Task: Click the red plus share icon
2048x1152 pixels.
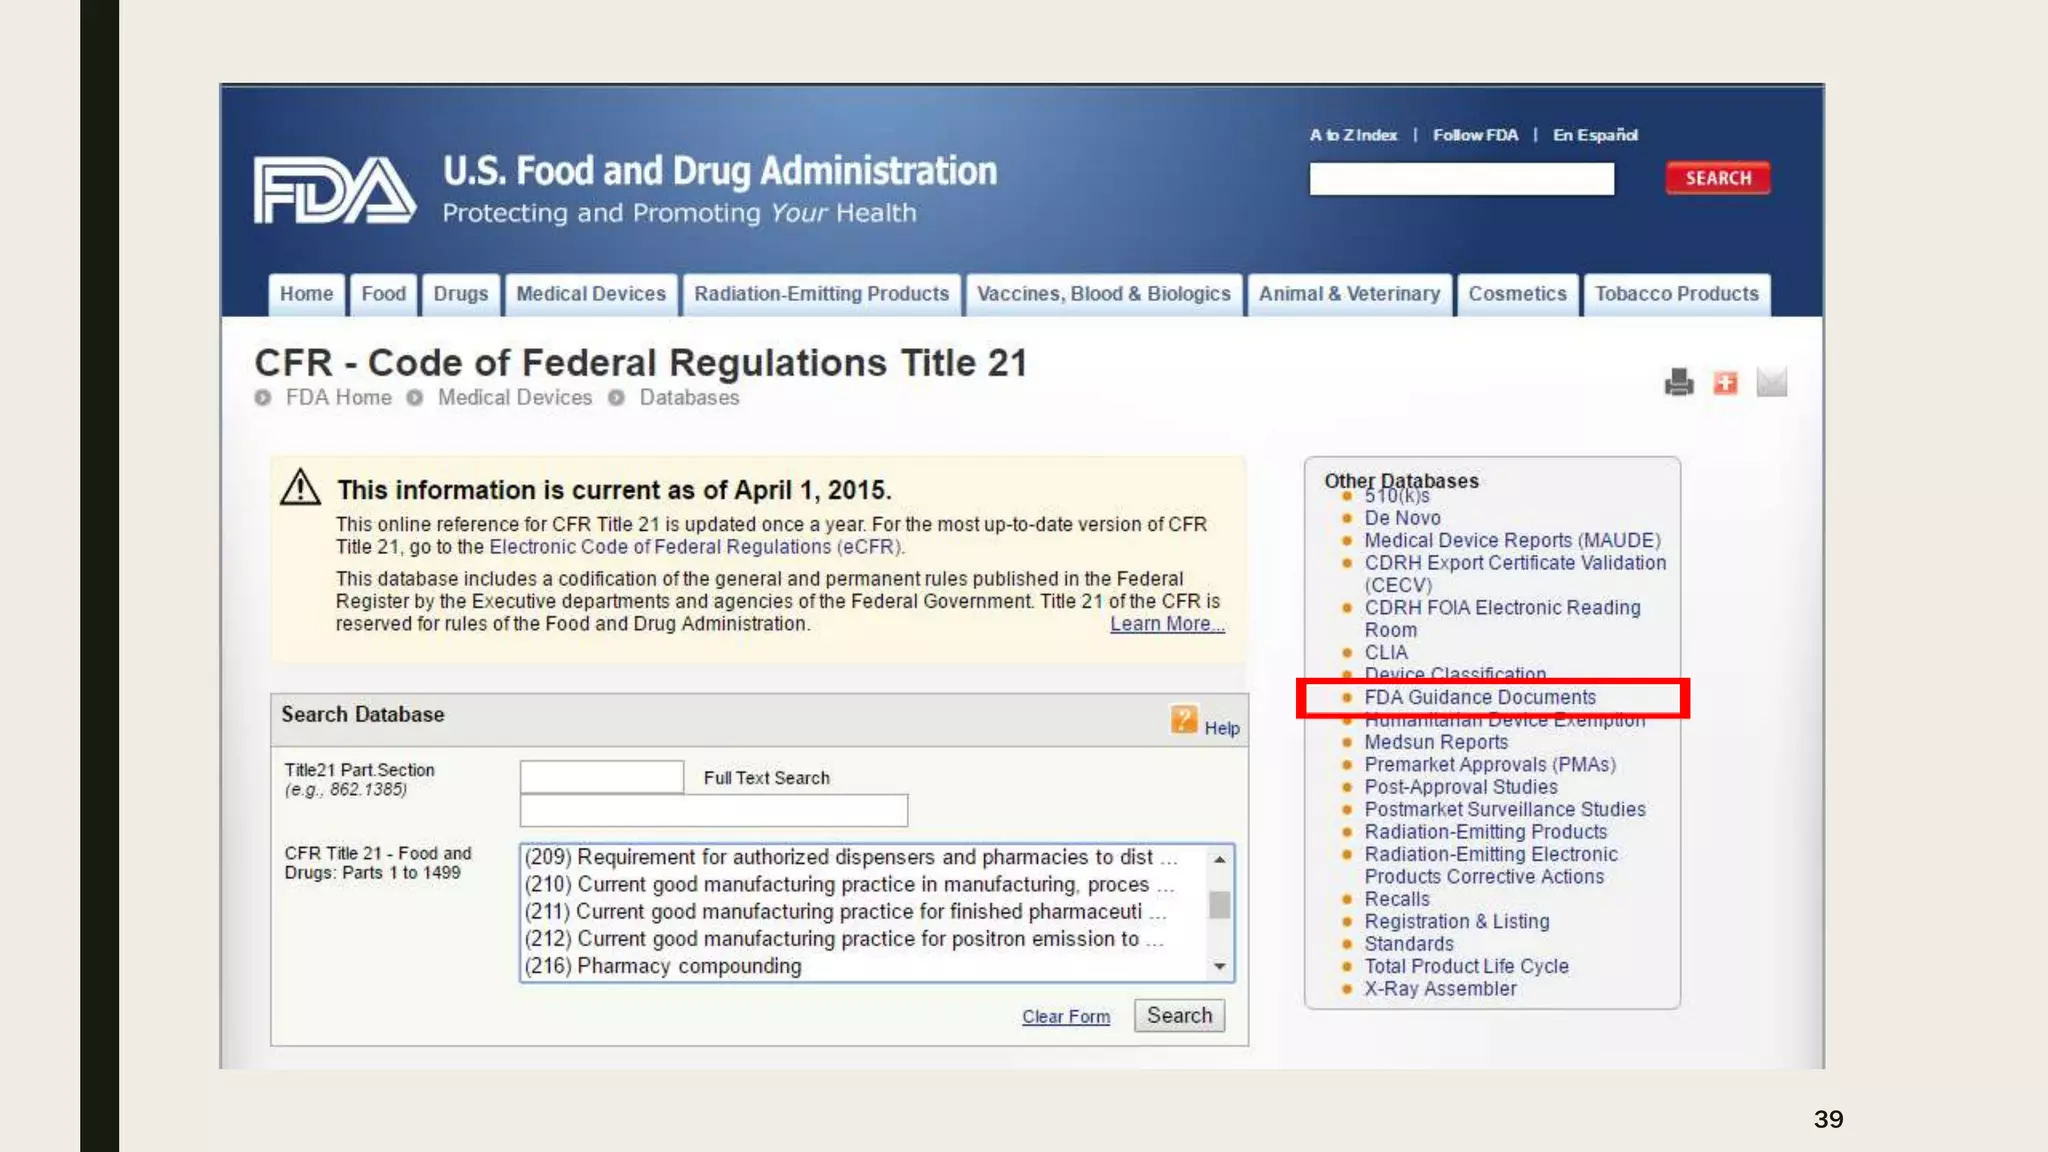Action: point(1725,382)
